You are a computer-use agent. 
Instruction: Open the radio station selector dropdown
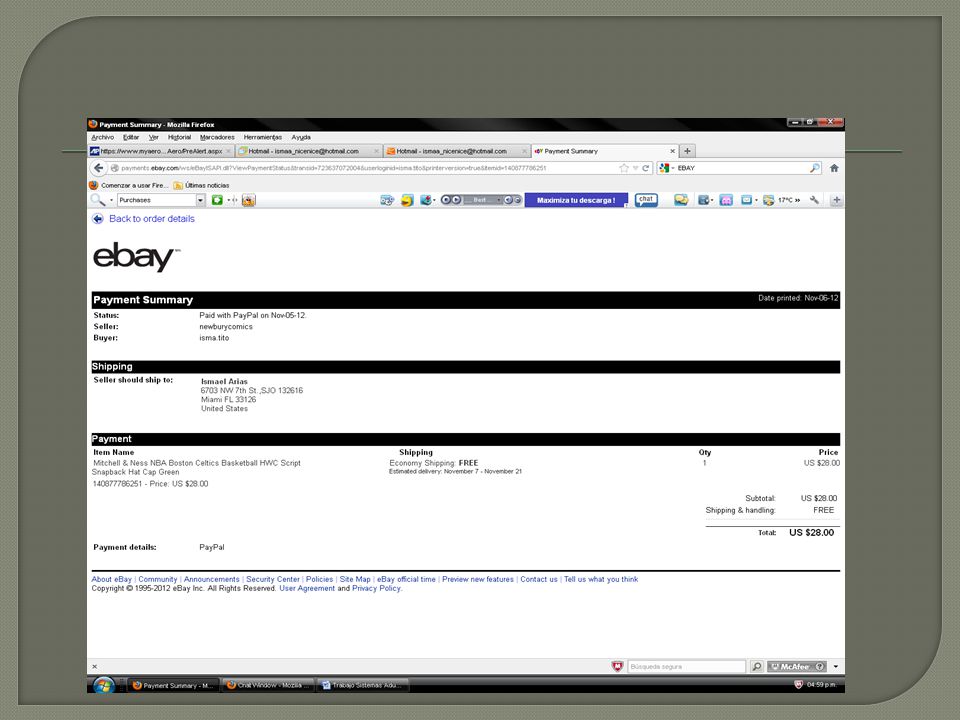[498, 200]
